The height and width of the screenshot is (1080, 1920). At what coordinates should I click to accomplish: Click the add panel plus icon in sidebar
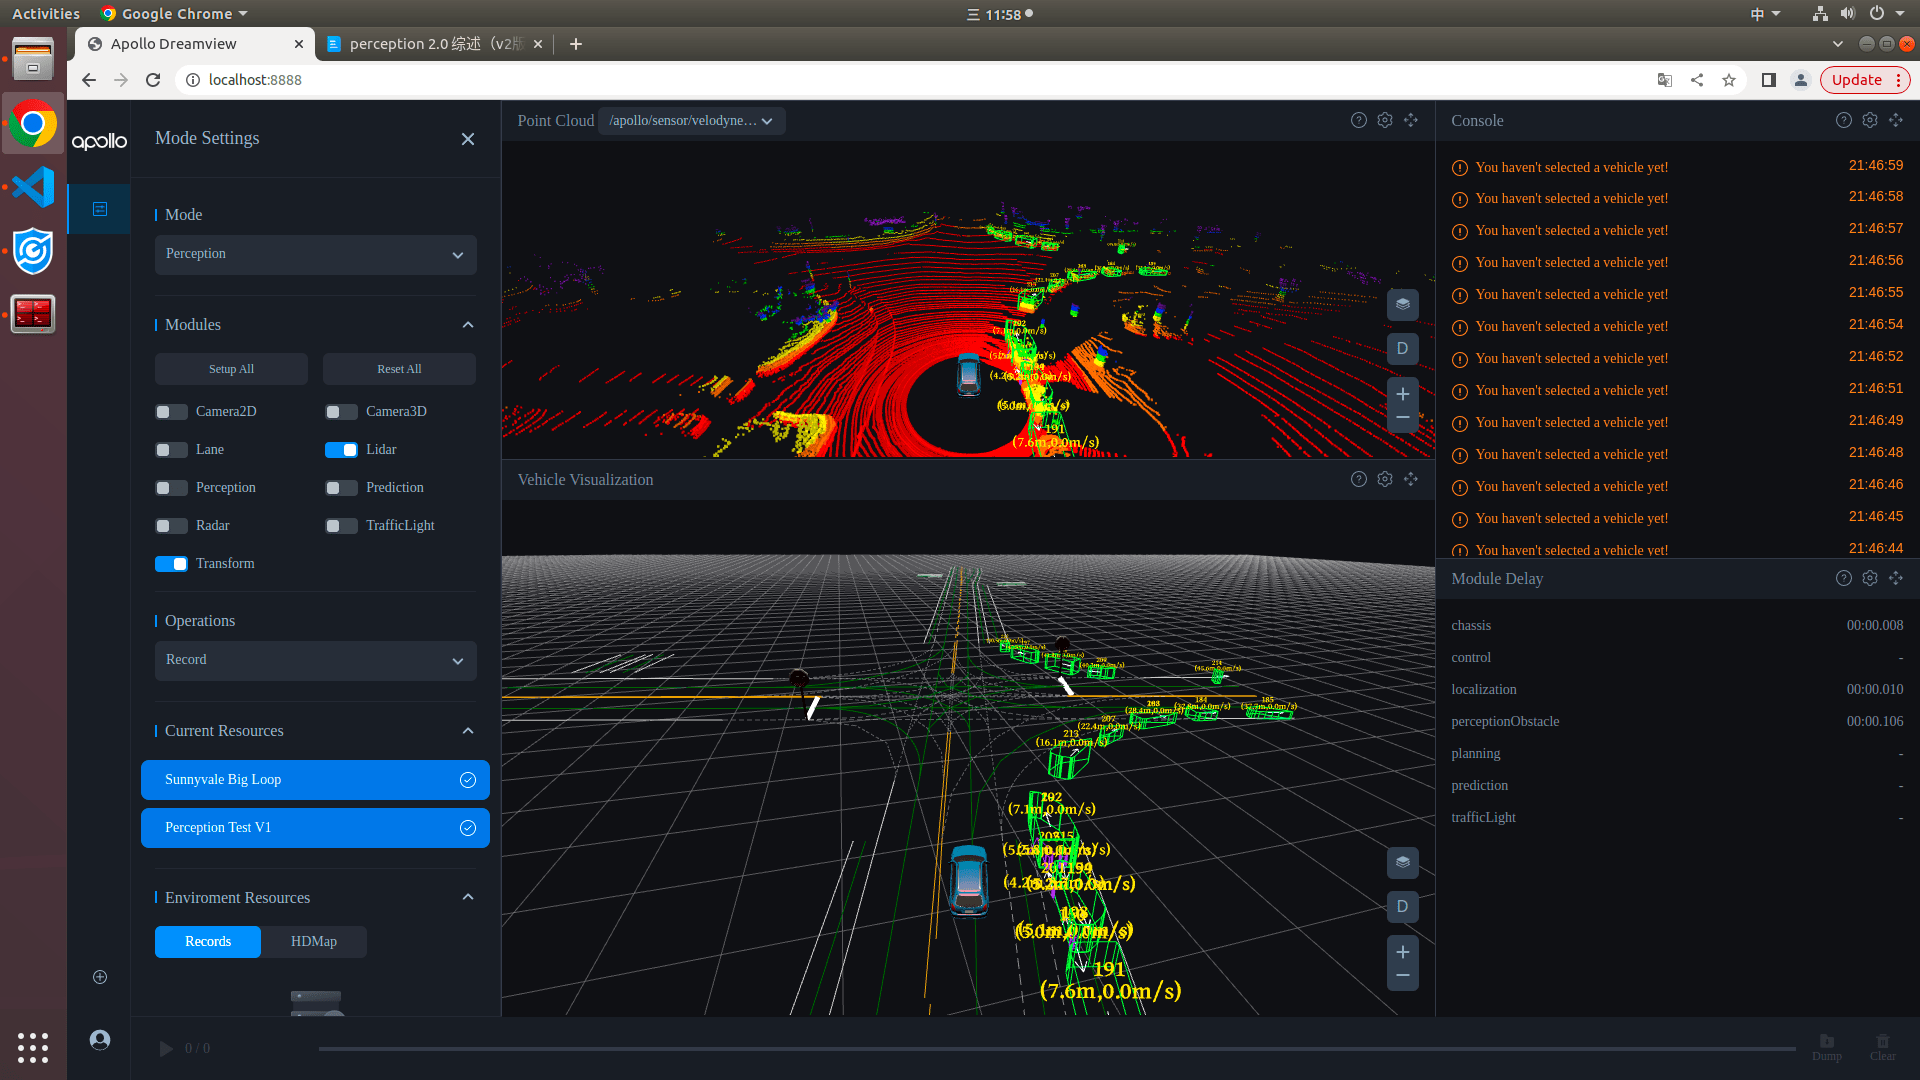click(99, 977)
